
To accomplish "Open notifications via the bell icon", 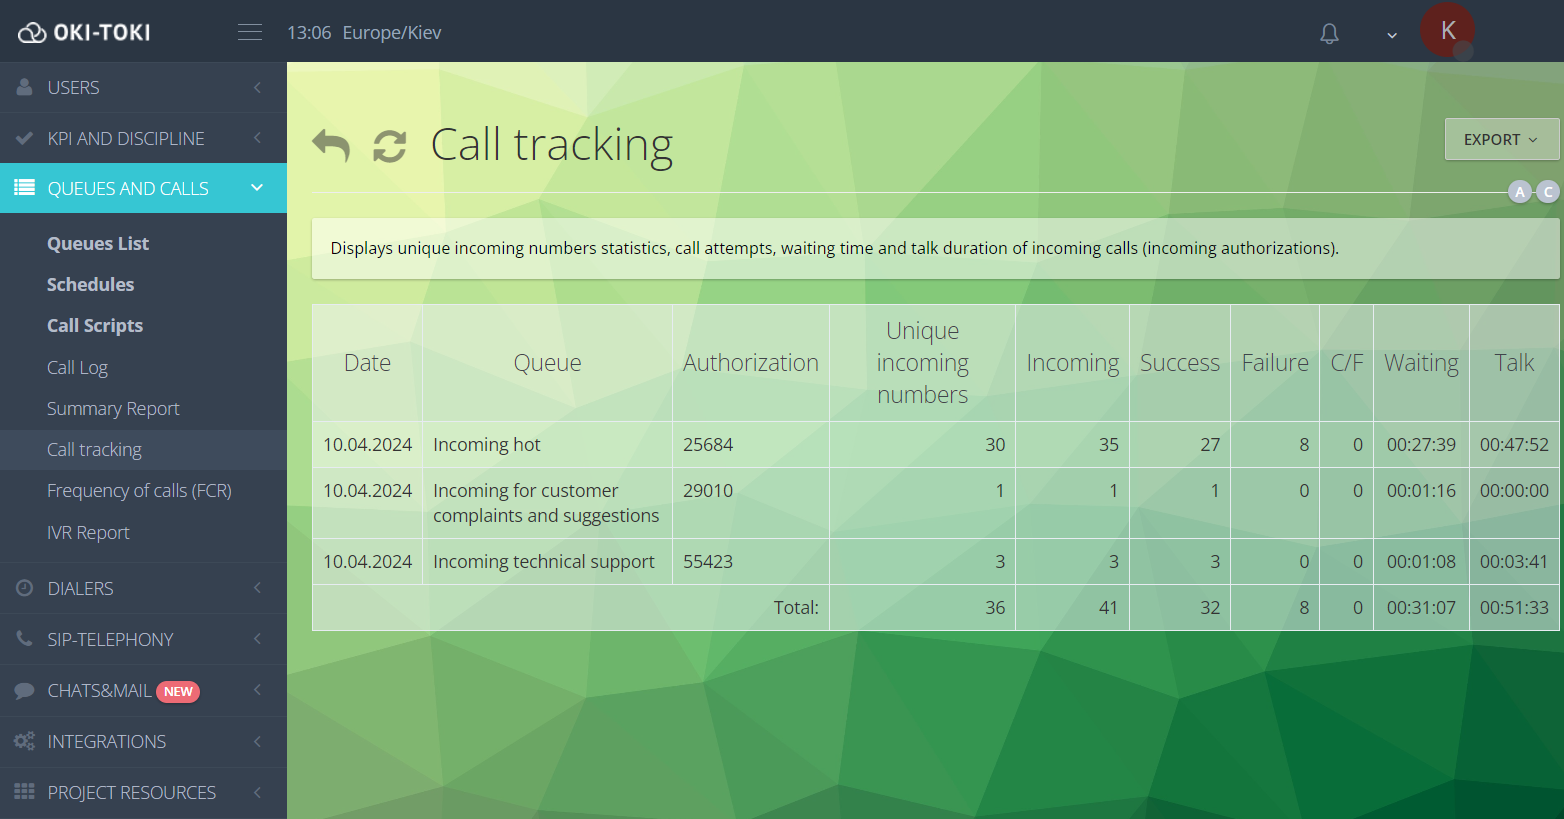I will [1329, 33].
